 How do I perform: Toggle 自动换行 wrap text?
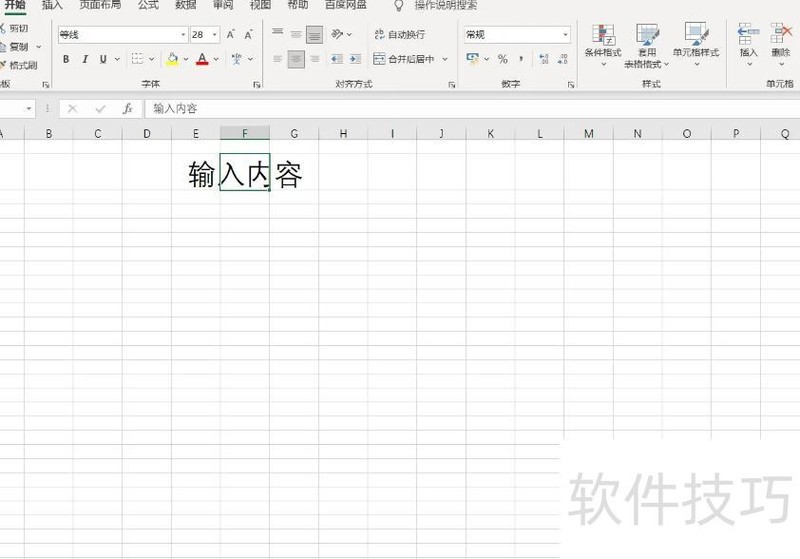pyautogui.click(x=399, y=34)
